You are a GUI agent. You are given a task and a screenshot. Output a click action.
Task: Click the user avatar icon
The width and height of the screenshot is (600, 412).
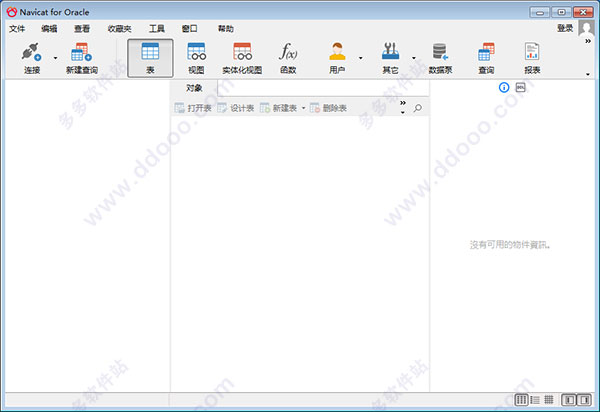[586, 28]
